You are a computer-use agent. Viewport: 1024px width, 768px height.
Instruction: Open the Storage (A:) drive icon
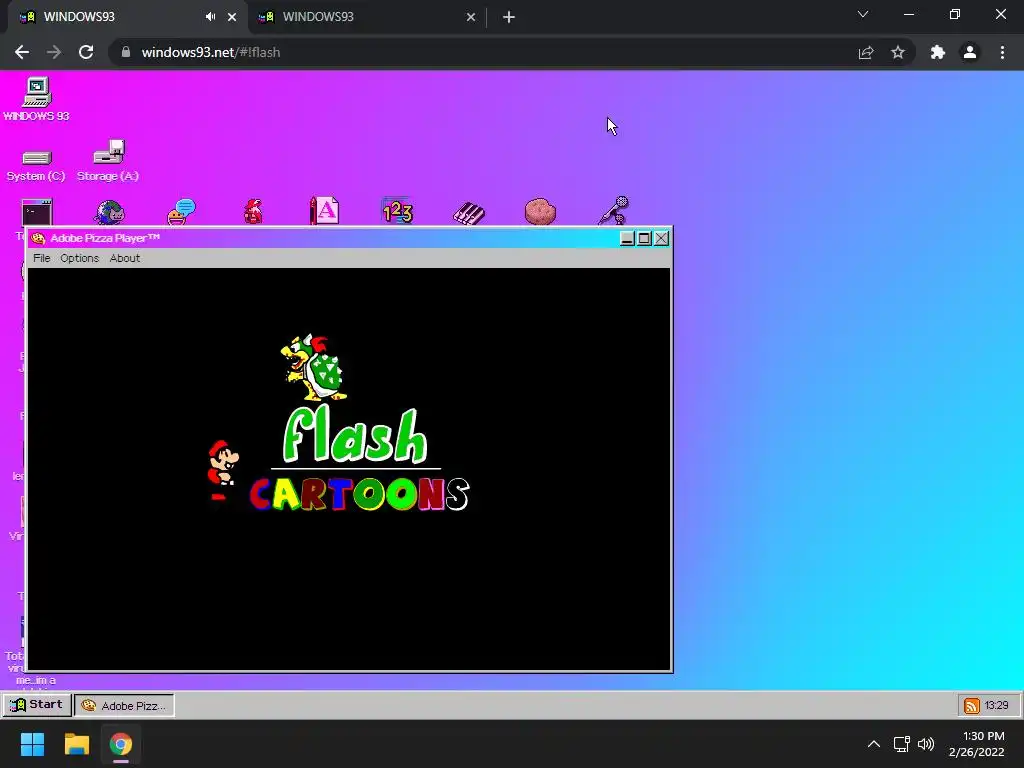click(x=108, y=161)
